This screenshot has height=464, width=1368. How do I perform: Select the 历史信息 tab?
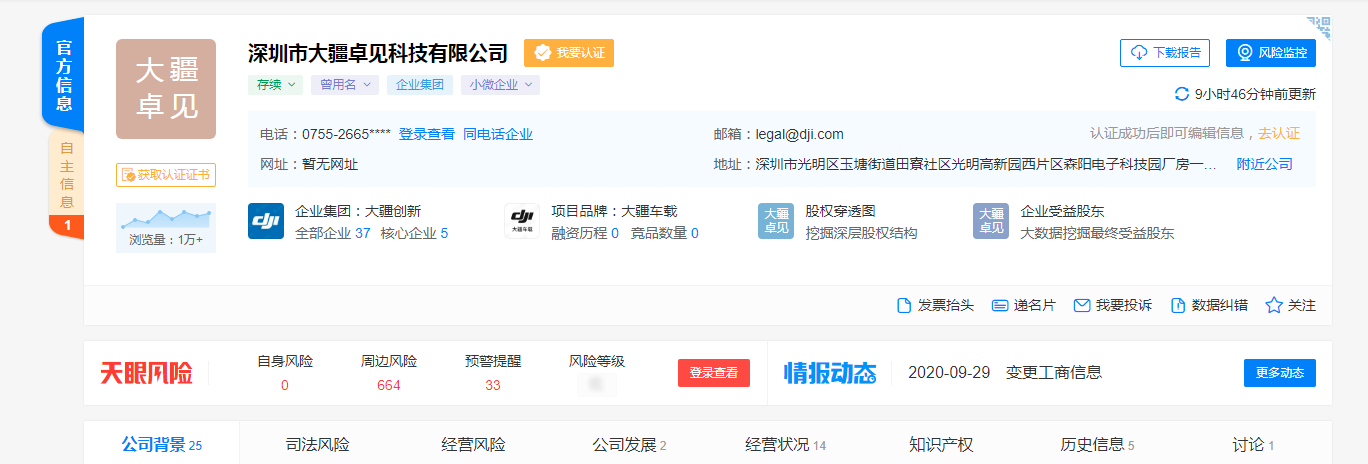[x=1097, y=445]
